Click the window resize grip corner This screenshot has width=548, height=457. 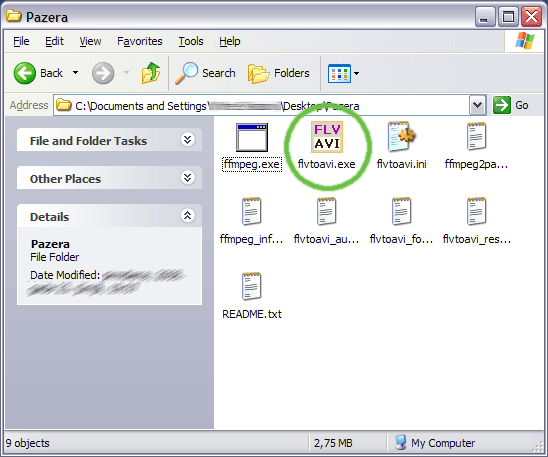538,446
